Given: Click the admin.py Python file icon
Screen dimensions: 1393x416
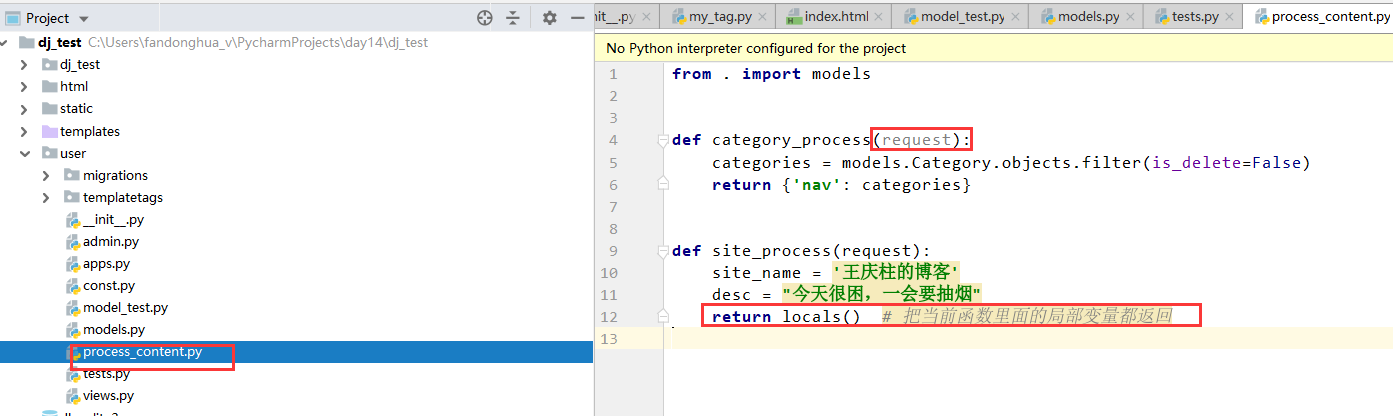Looking at the screenshot, I should [x=72, y=241].
